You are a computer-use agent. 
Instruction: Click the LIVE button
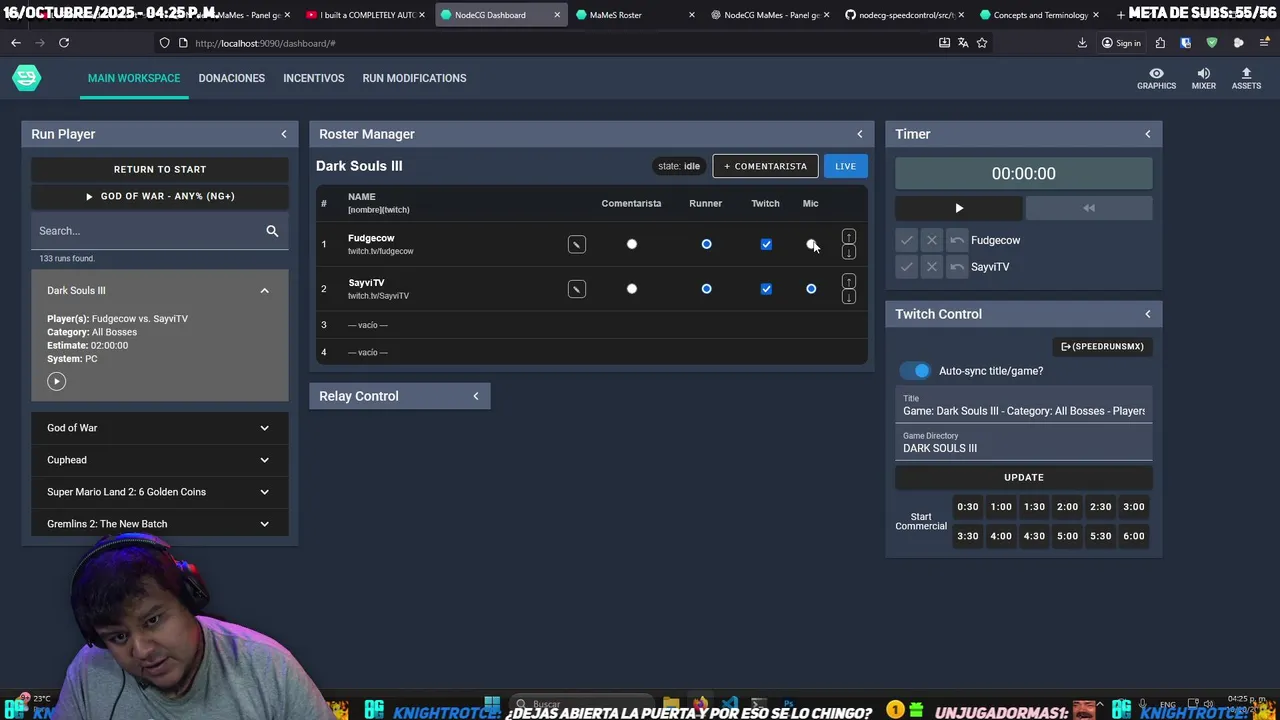pyautogui.click(x=845, y=166)
